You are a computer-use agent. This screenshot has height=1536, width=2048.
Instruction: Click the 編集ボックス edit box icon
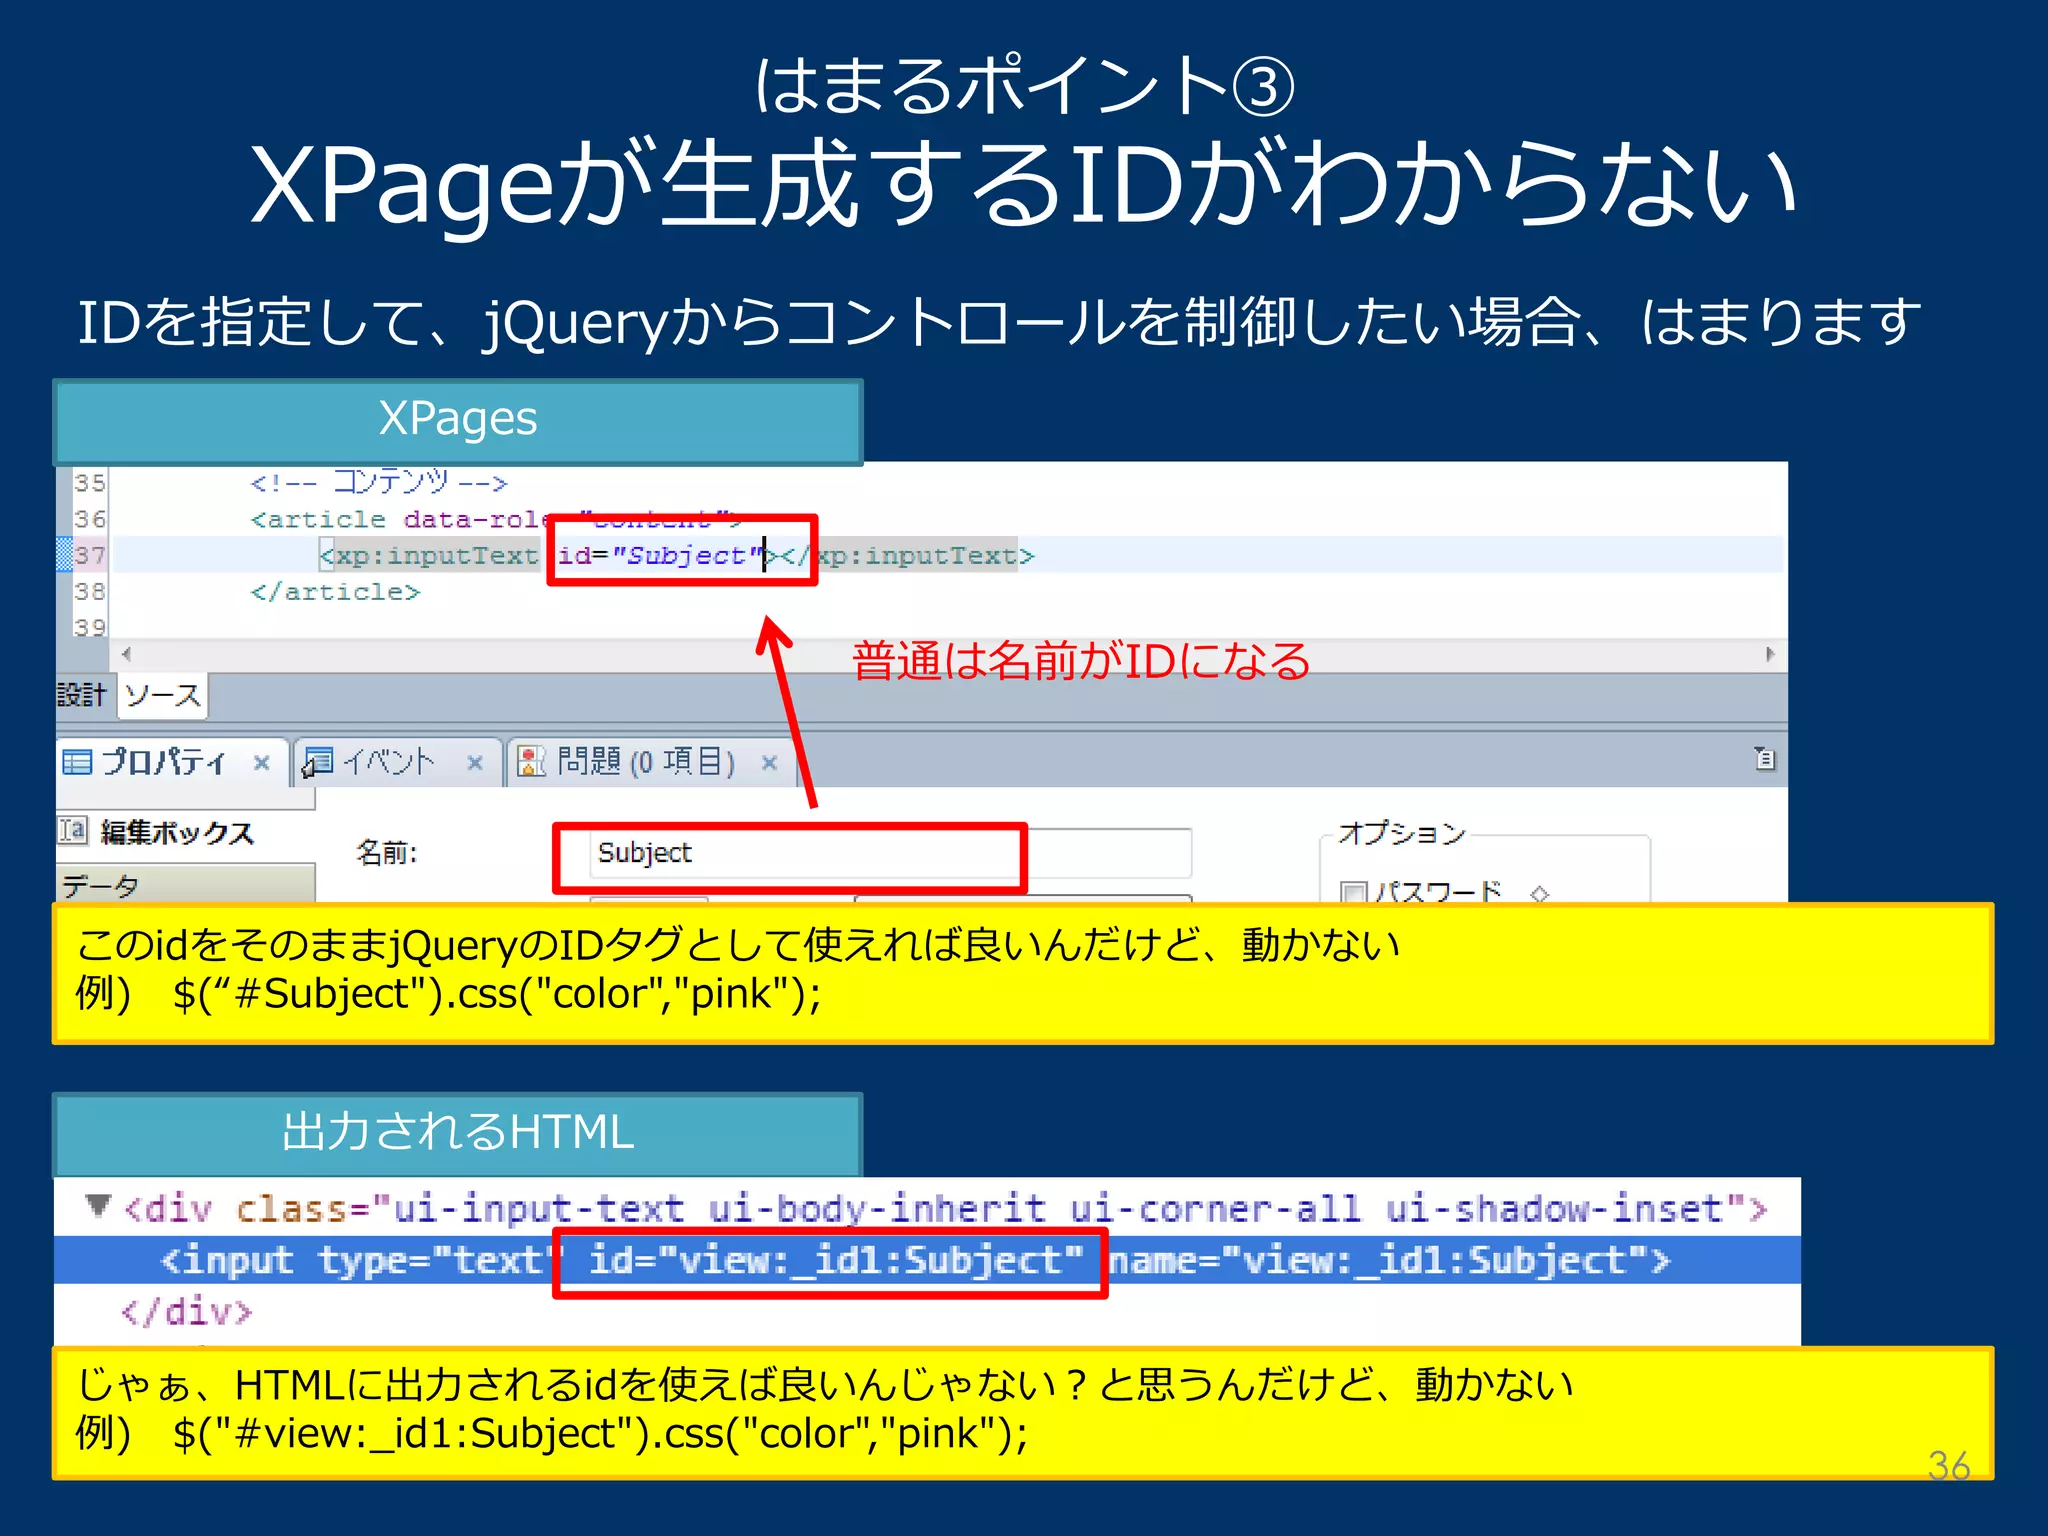(73, 830)
